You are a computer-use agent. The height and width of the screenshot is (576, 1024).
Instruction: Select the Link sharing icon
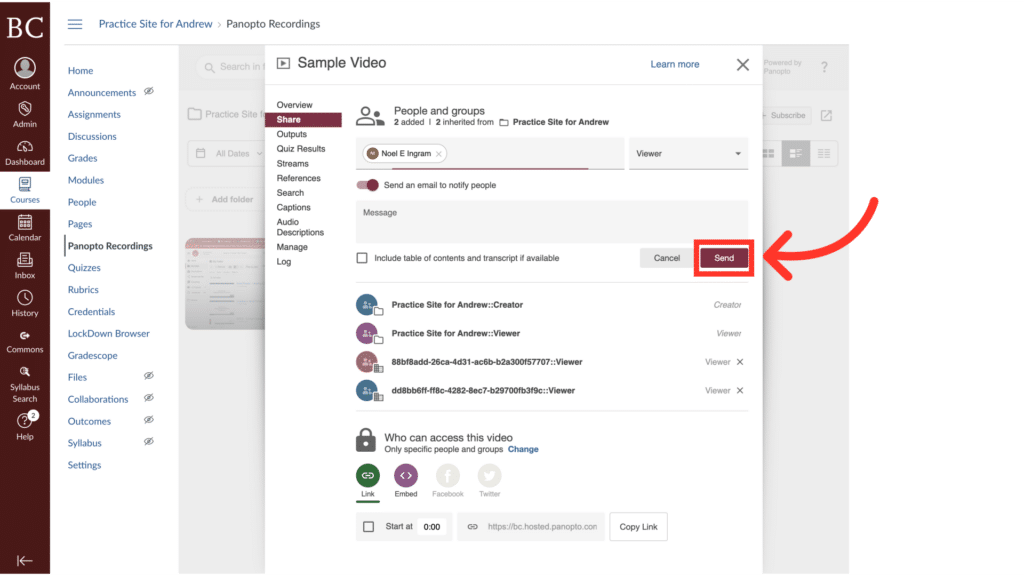pos(368,475)
